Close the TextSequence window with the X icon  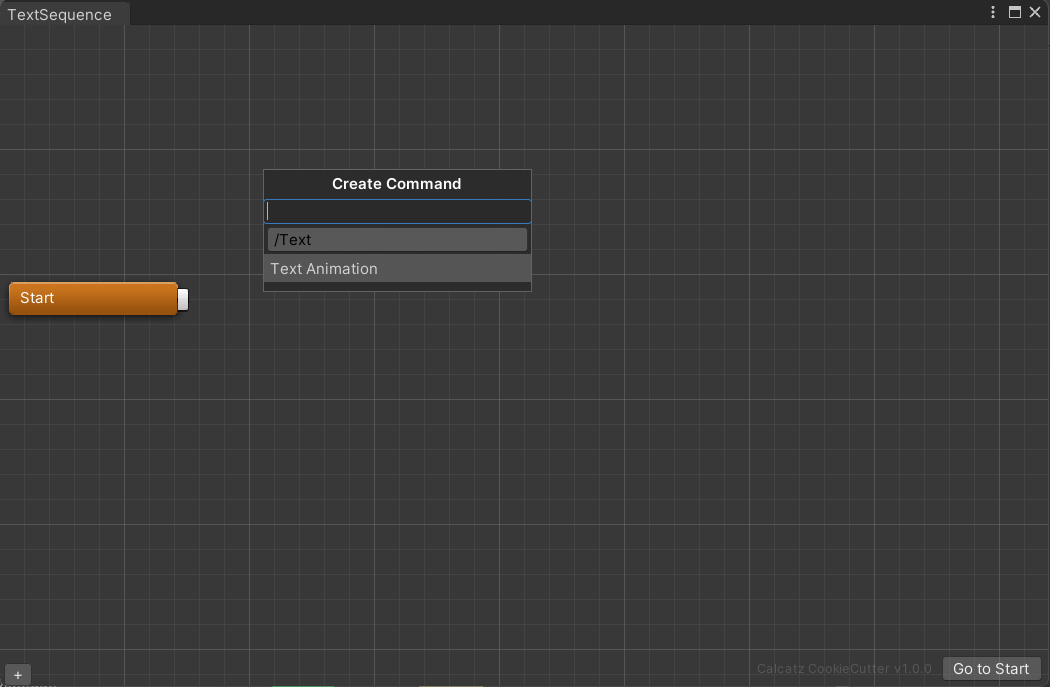pos(1035,12)
